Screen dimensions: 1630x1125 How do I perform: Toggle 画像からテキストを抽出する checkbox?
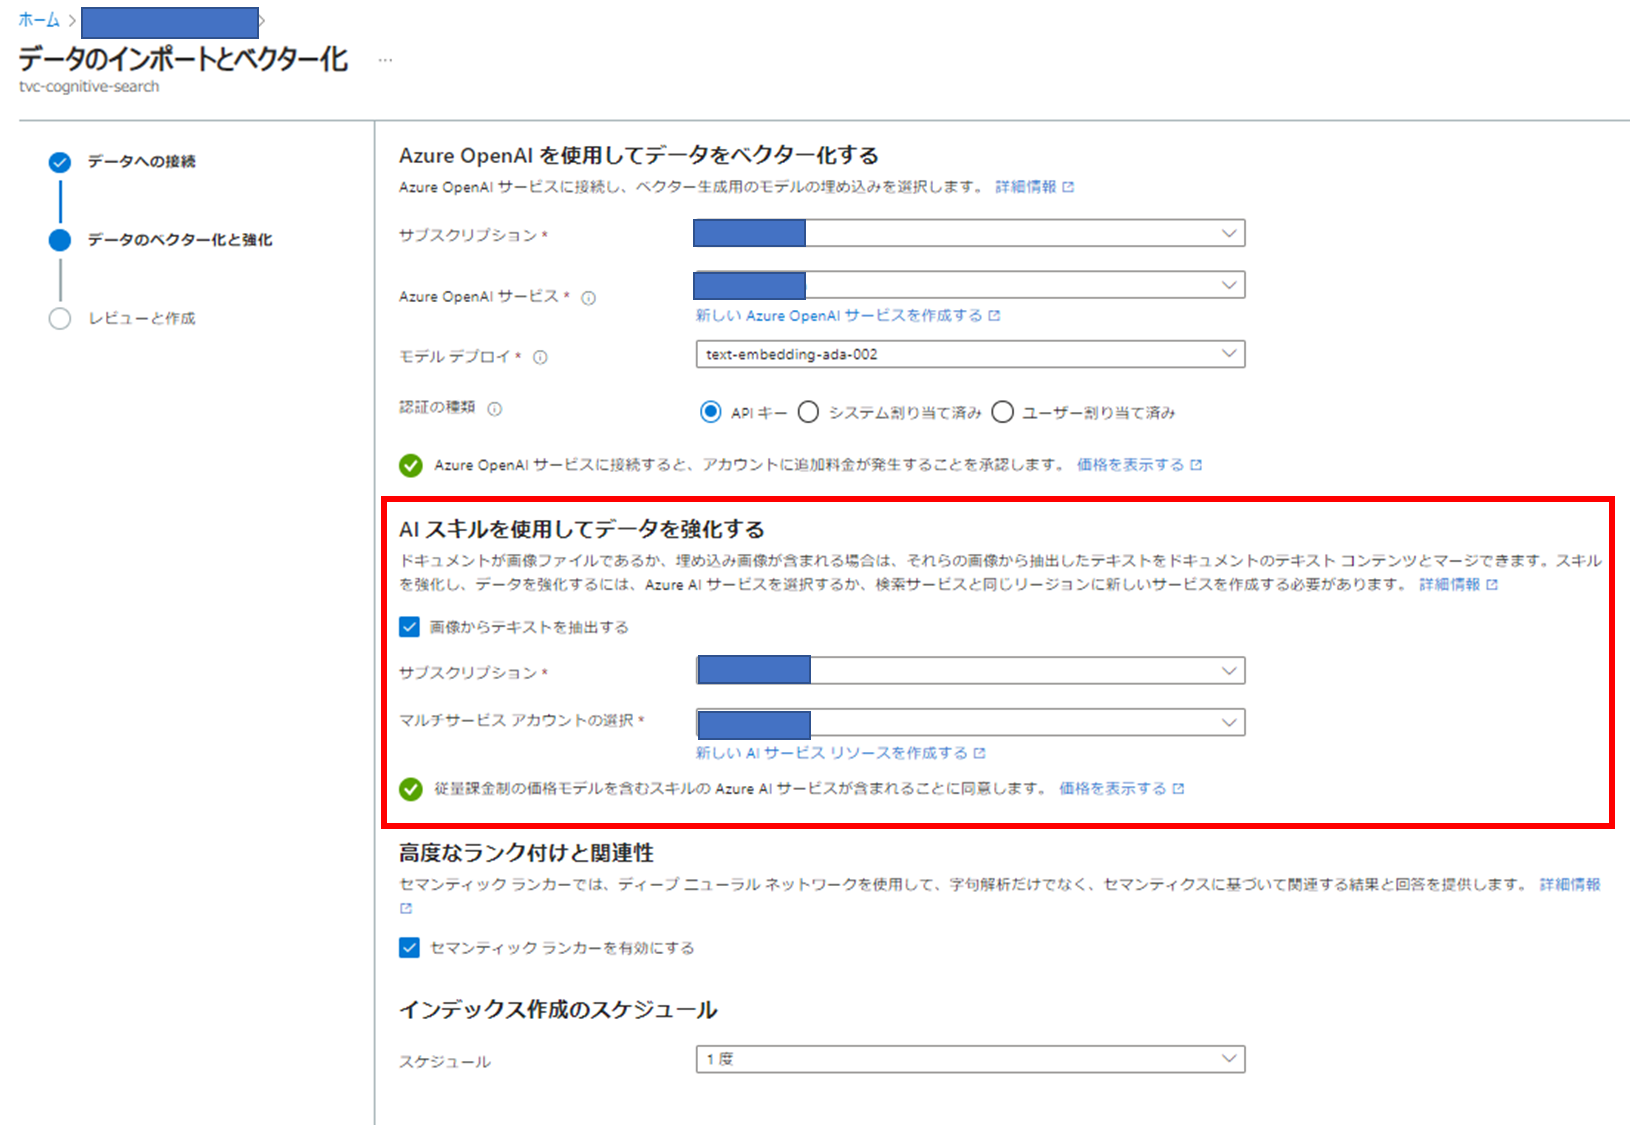coord(409,627)
